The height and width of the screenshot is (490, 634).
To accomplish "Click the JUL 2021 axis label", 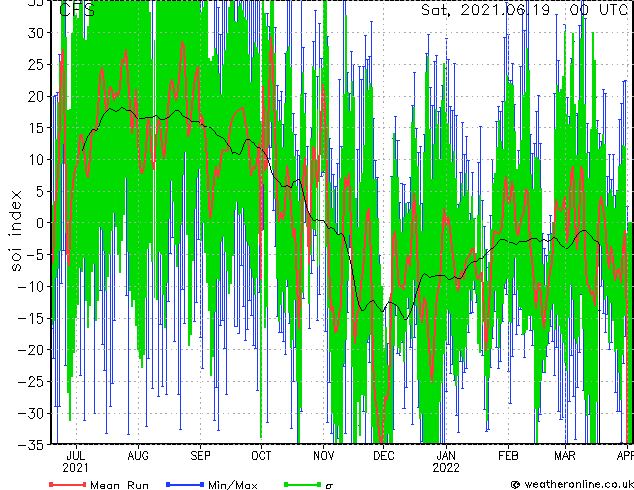I will [76, 462].
